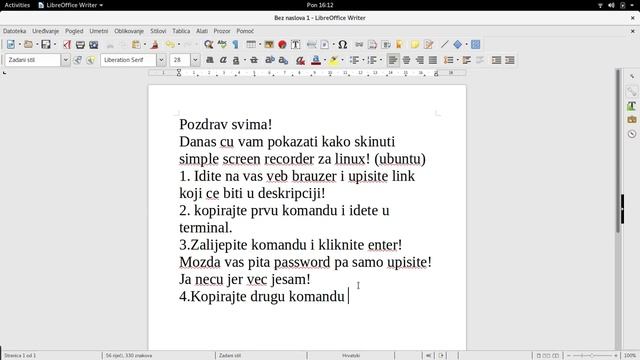
Task: Open the underline style dropdown arrow
Action: click(244, 60)
